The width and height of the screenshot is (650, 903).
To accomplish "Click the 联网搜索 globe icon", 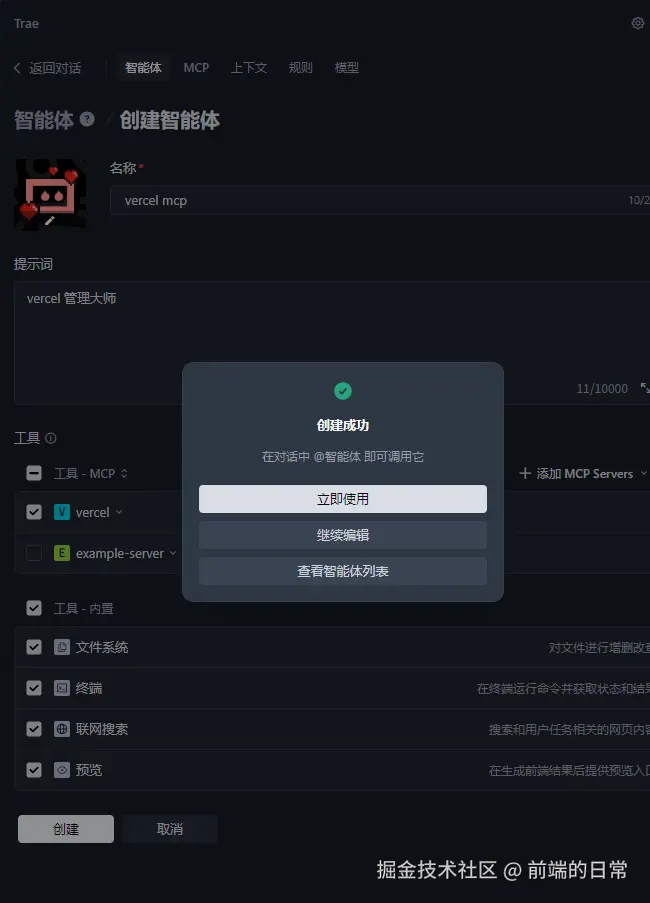I will tap(62, 729).
